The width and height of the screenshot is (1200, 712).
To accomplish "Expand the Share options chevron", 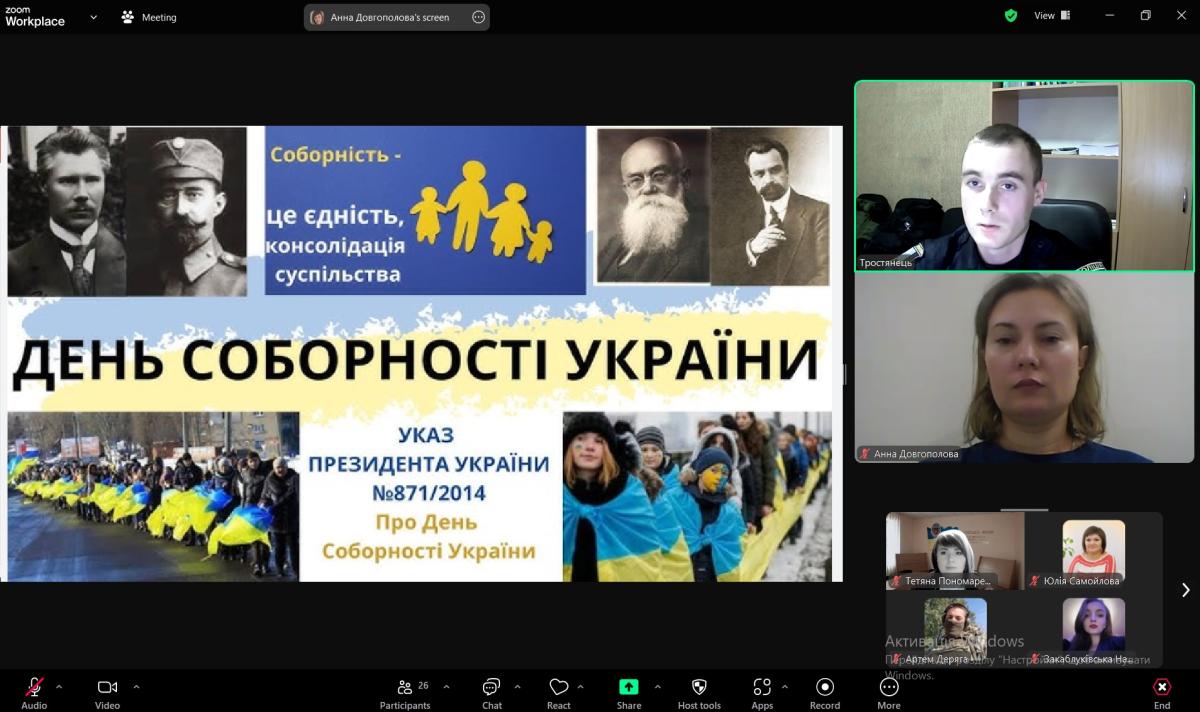I will pyautogui.click(x=657, y=687).
